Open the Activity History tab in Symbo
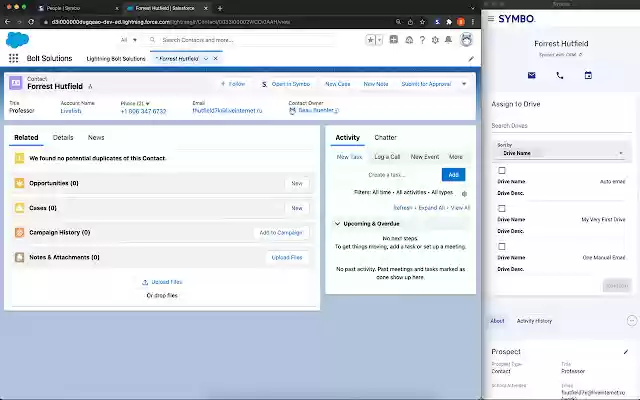640x400 pixels. [534, 321]
